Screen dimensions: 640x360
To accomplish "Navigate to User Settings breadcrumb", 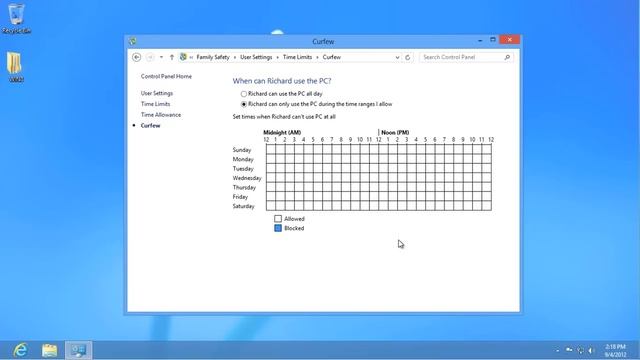I will pos(256,57).
